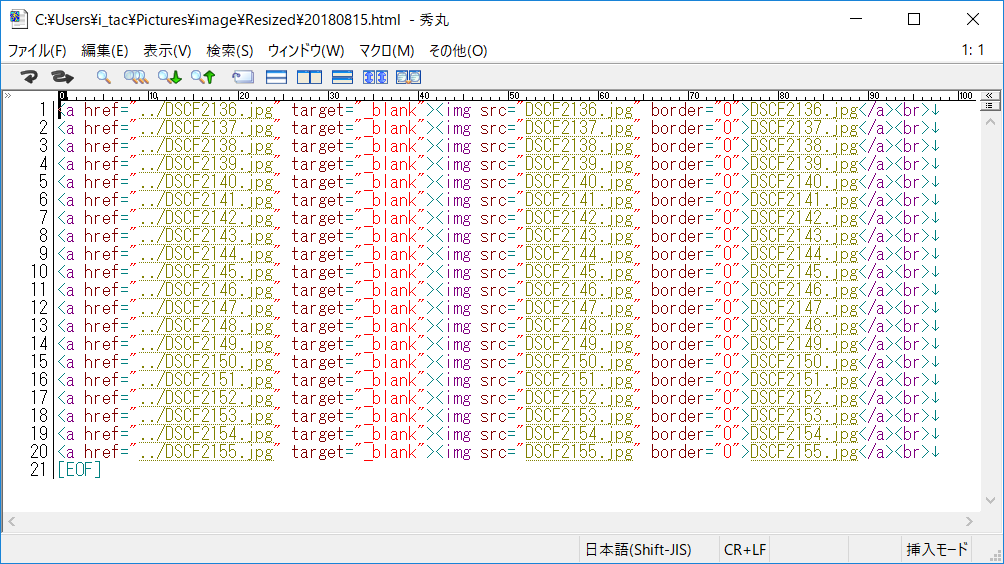Click the stacked windows tile icon
The width and height of the screenshot is (1004, 564).
343,77
